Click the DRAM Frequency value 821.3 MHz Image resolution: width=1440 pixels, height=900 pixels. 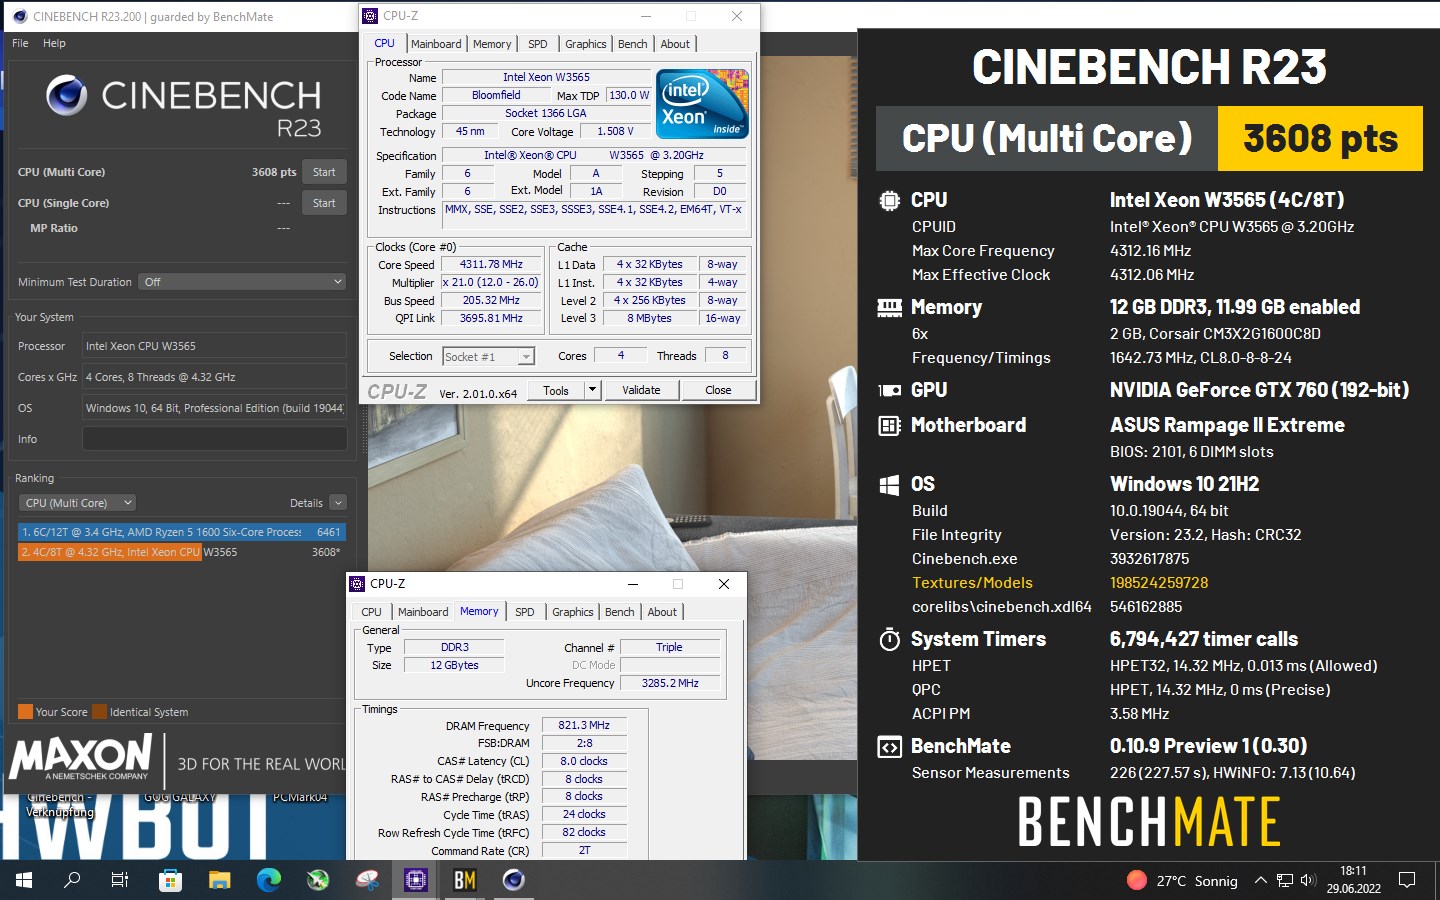click(585, 726)
